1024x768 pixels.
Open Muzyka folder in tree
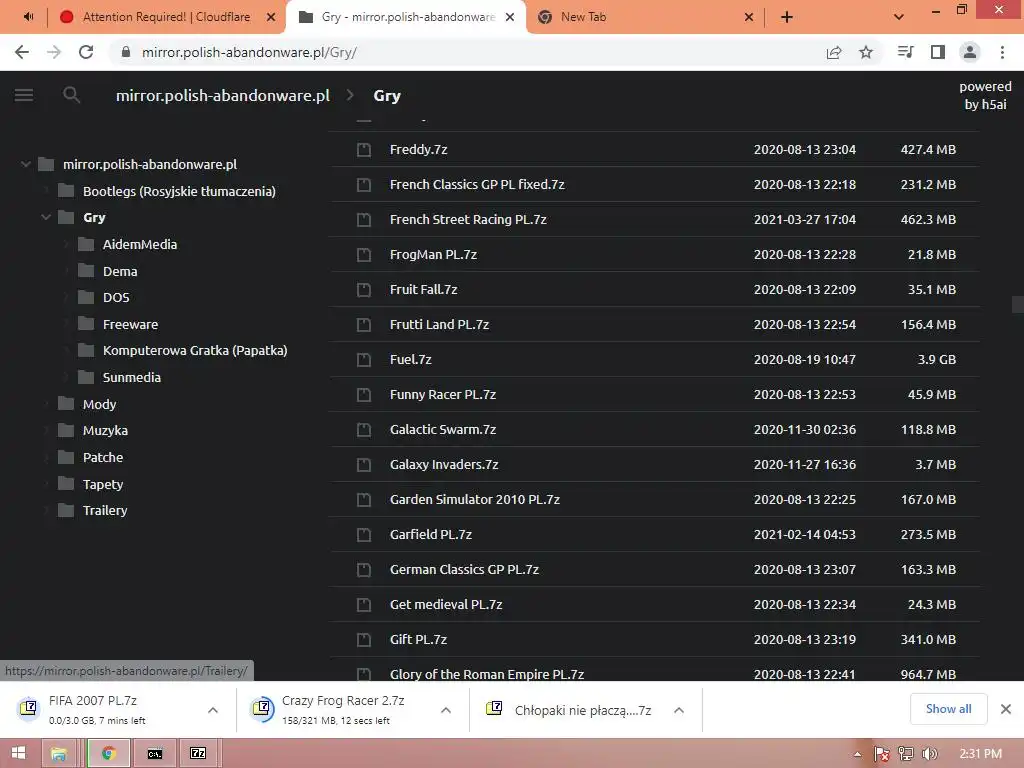[105, 430]
